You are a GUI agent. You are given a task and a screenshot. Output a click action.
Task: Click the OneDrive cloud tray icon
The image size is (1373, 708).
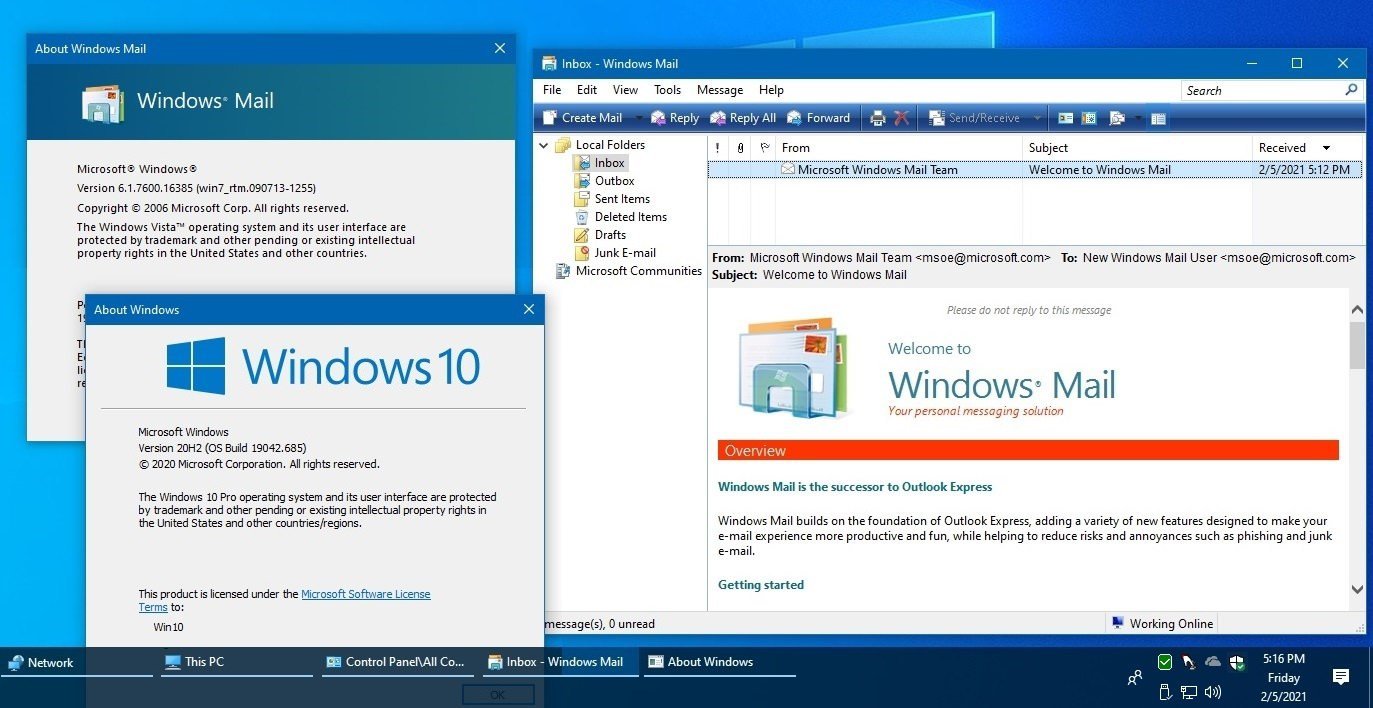[1213, 662]
